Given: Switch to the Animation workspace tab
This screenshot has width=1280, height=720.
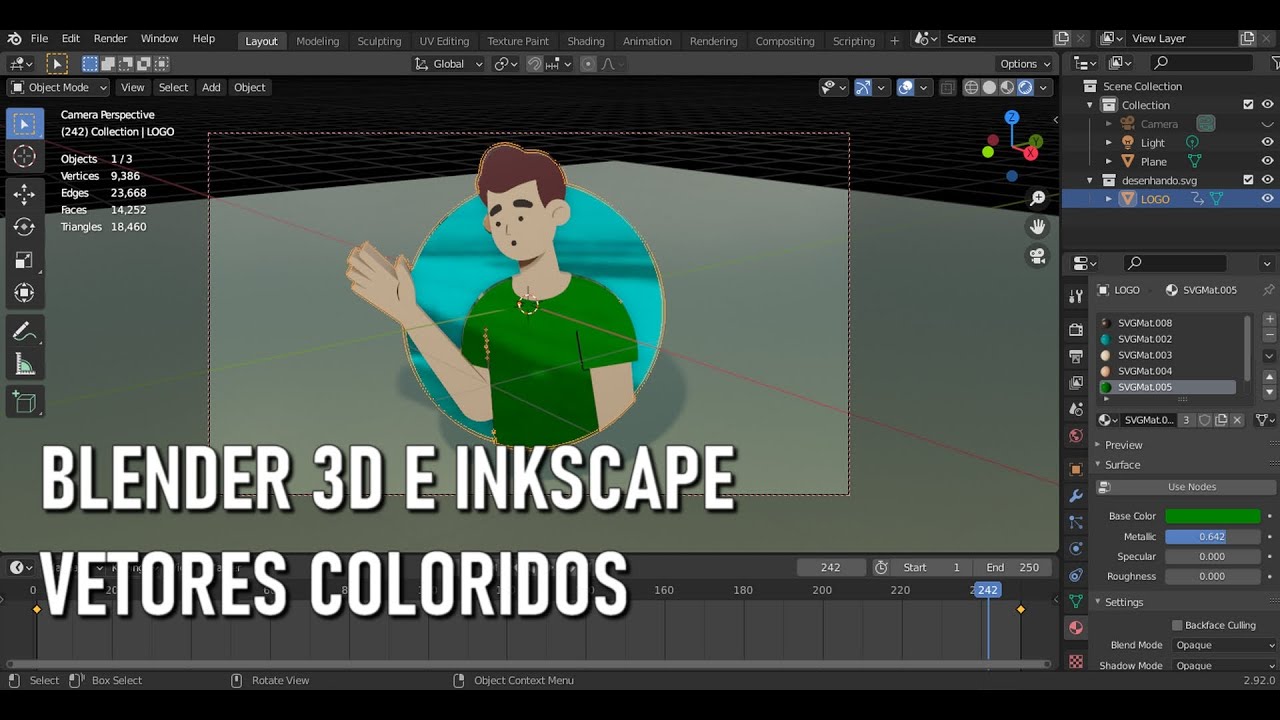Looking at the screenshot, I should point(647,41).
